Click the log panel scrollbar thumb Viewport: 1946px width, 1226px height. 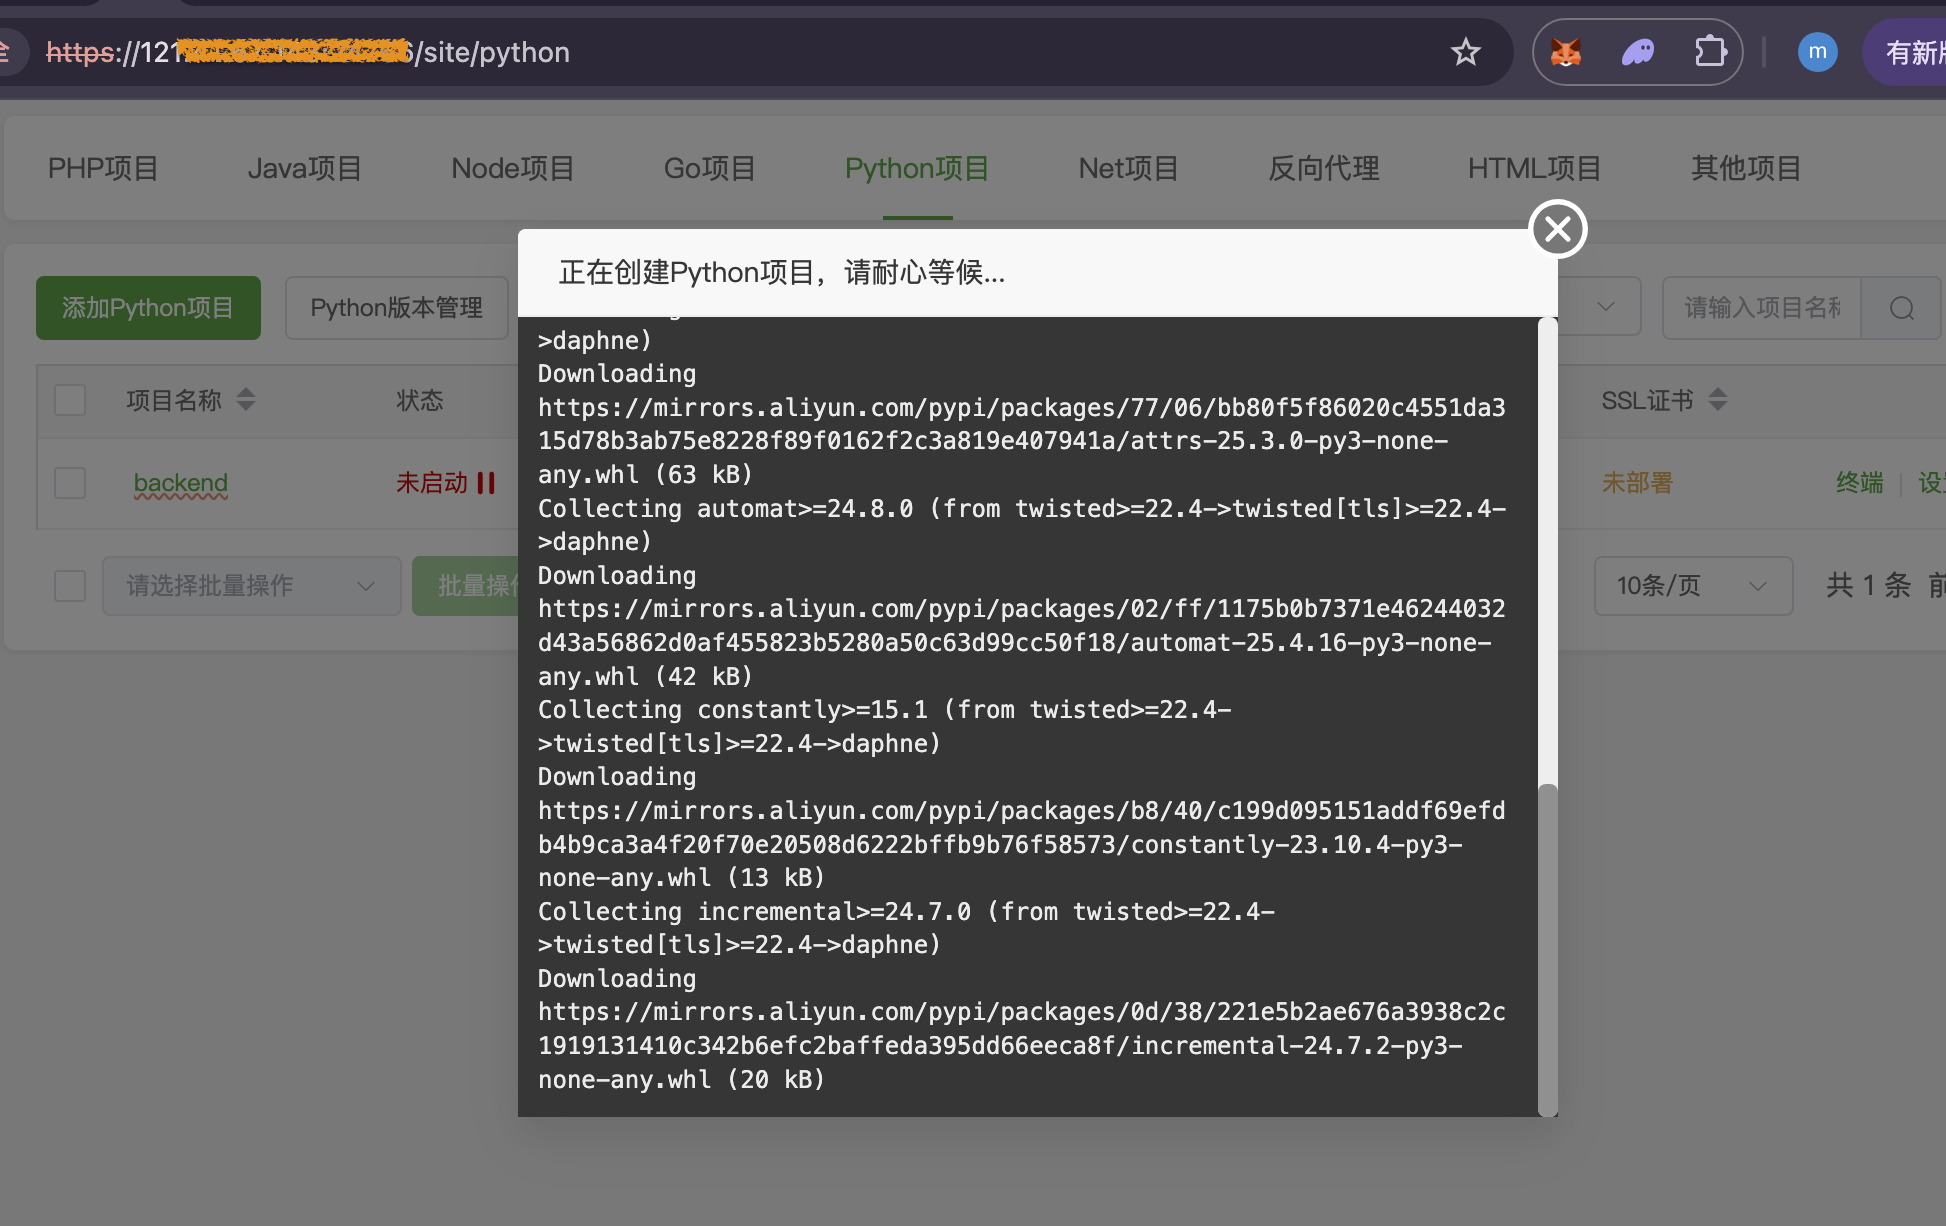click(x=1548, y=950)
